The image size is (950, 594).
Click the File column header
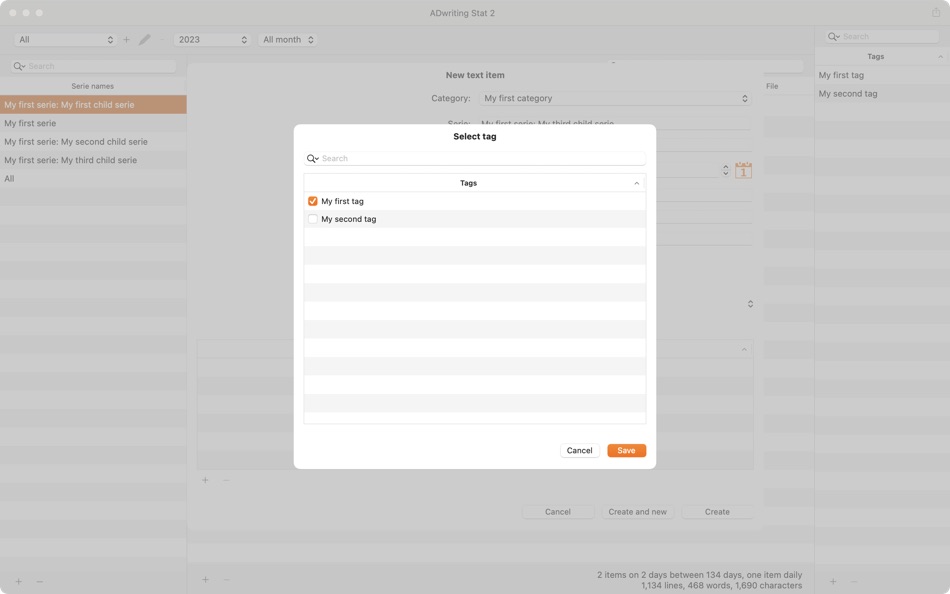772,86
